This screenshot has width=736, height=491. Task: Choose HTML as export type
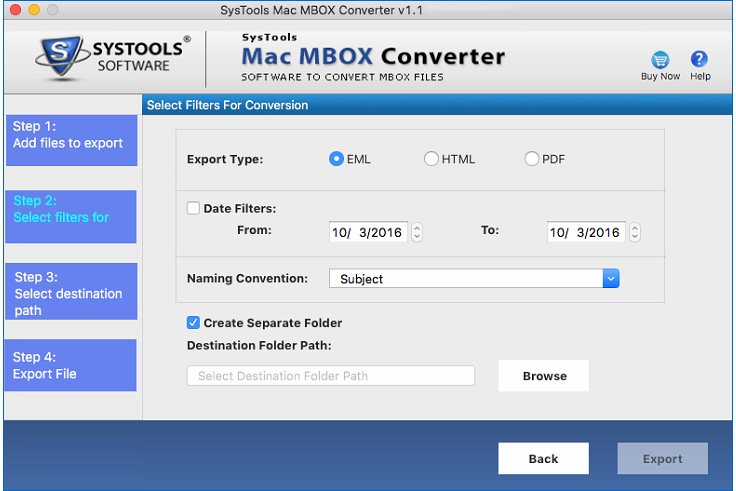[x=431, y=159]
